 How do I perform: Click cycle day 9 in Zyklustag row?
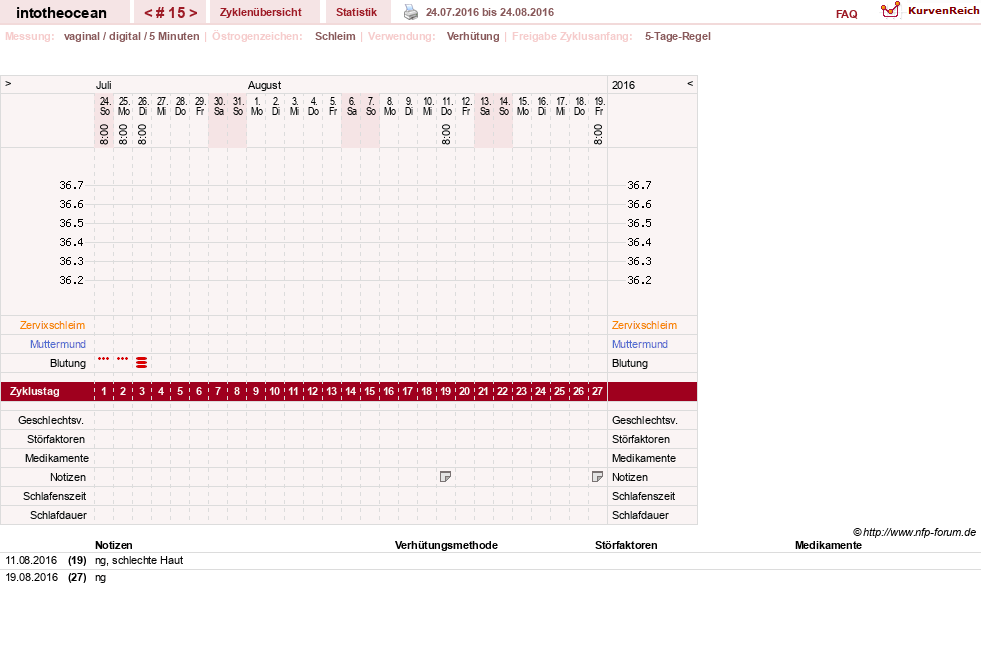pyautogui.click(x=256, y=391)
